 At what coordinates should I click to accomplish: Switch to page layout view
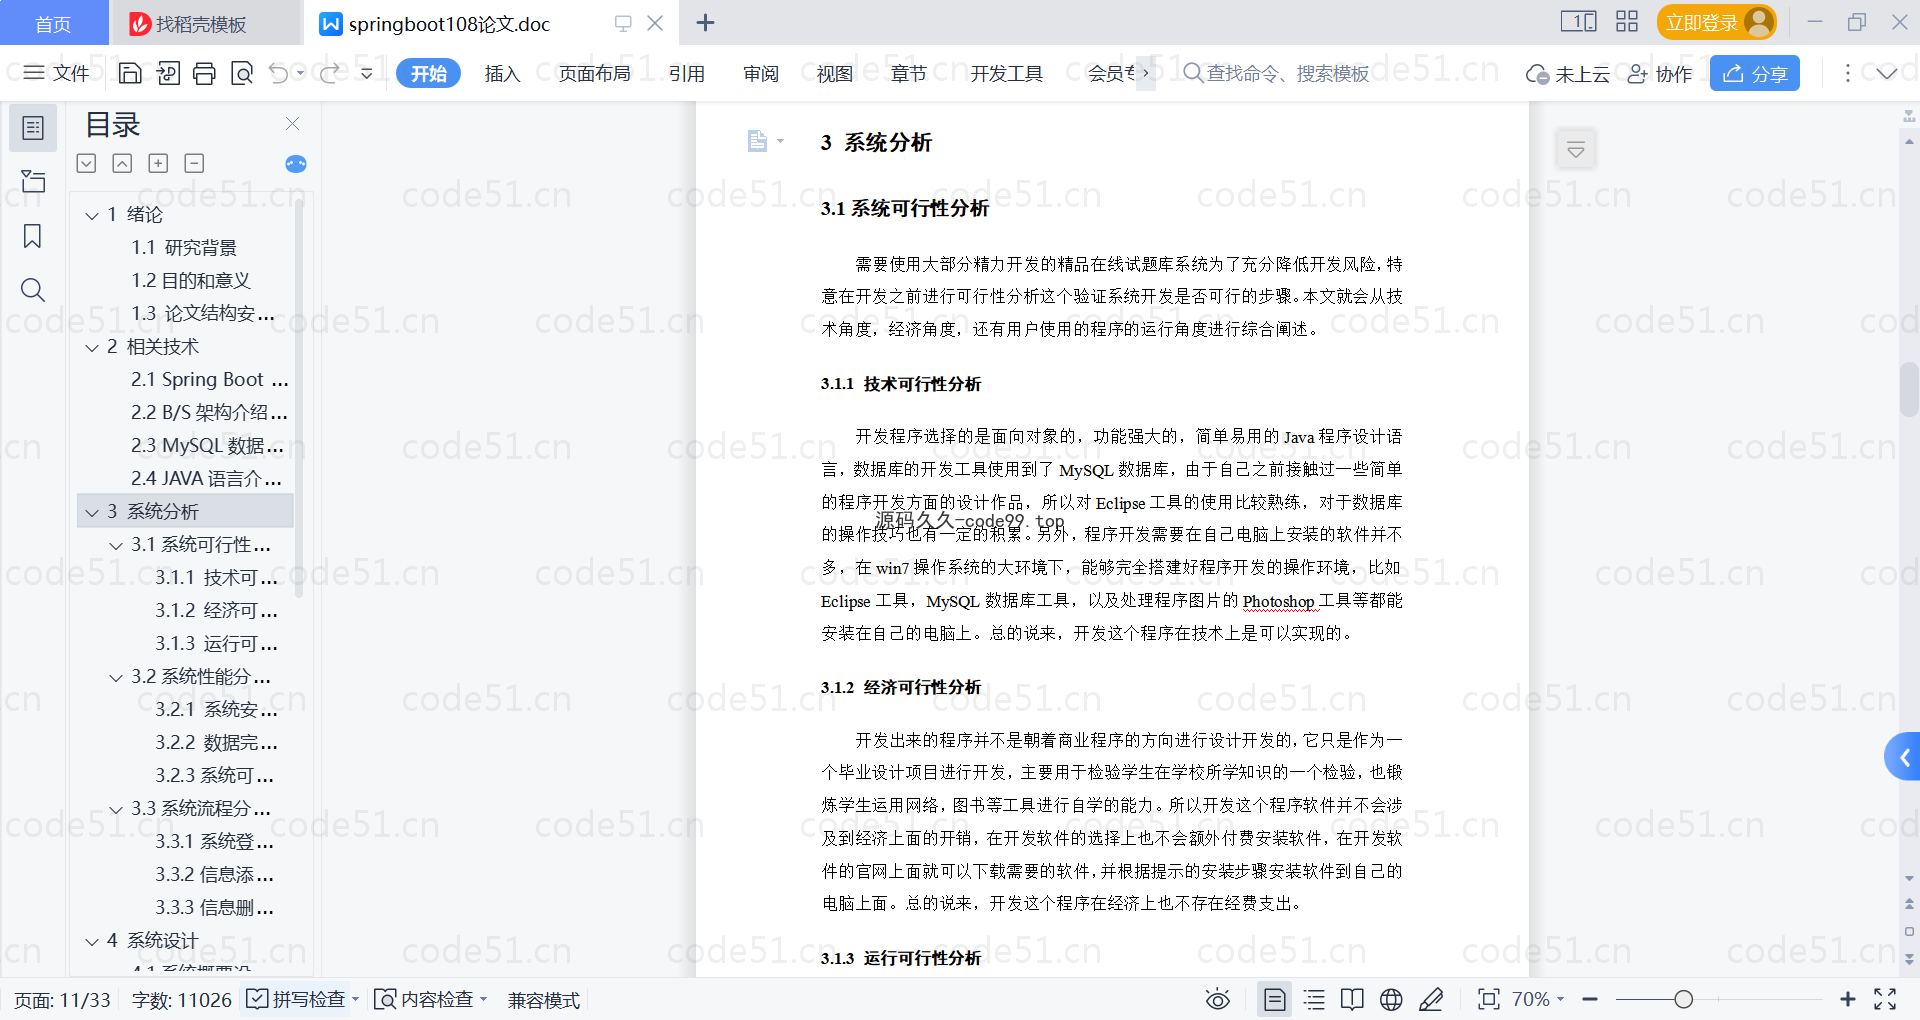1275,999
